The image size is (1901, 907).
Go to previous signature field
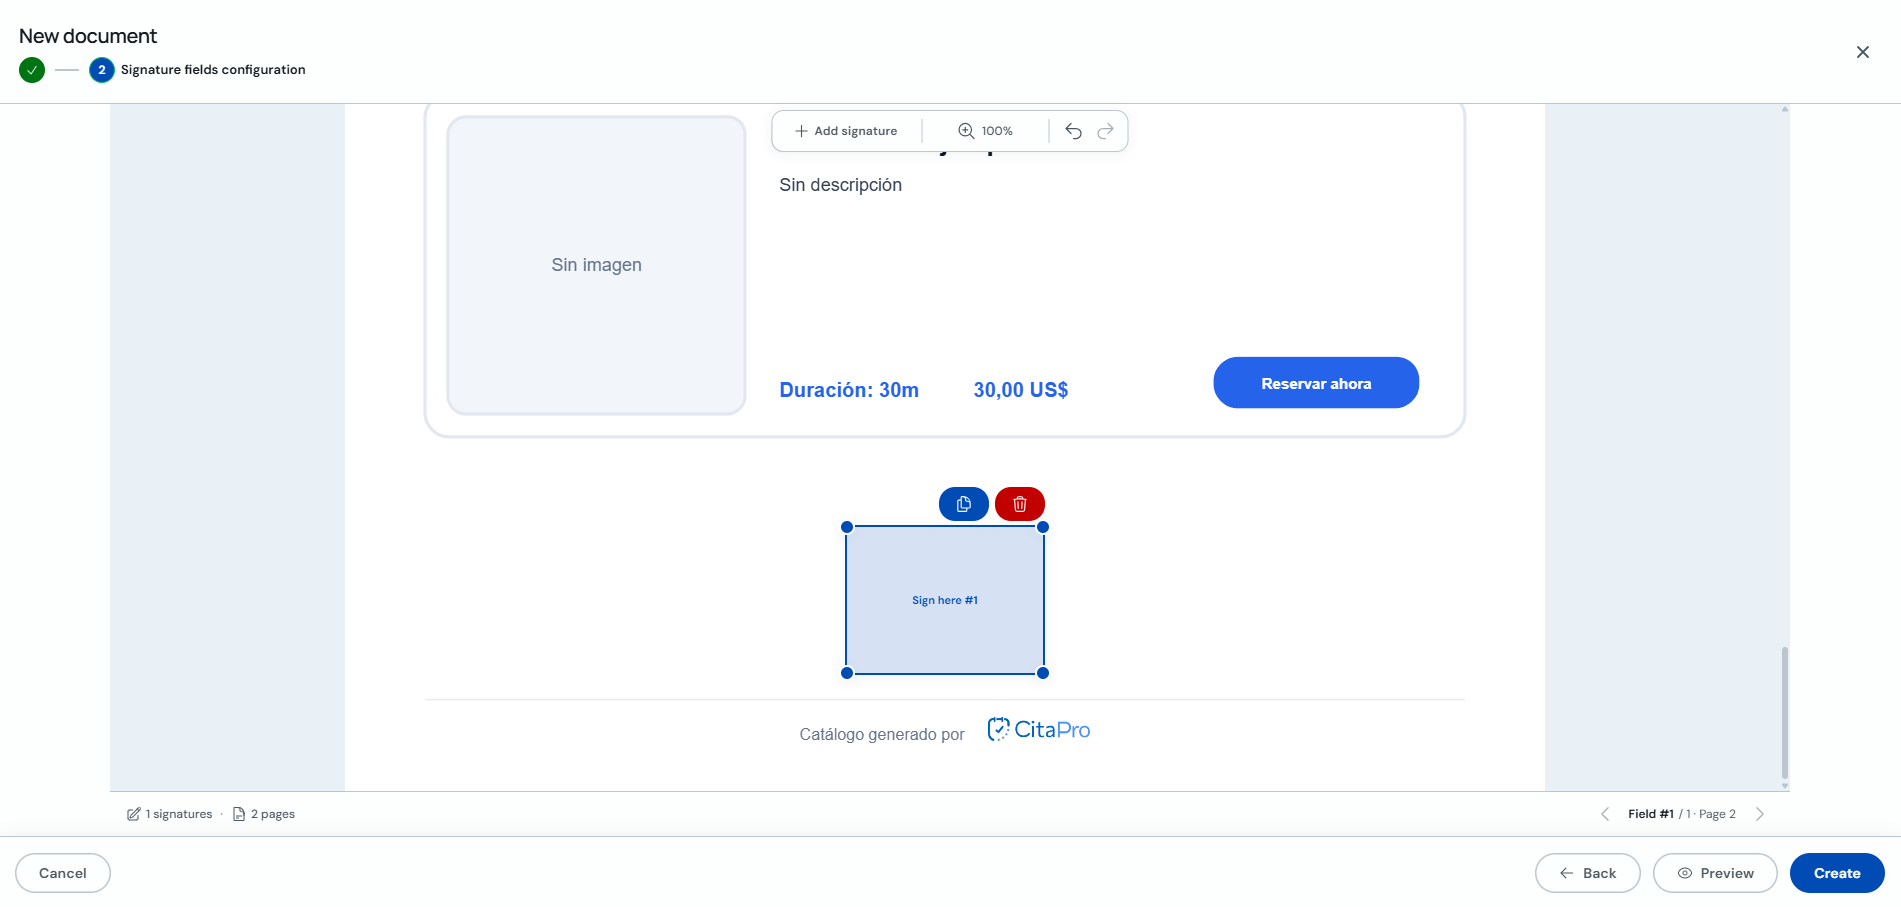coord(1605,814)
